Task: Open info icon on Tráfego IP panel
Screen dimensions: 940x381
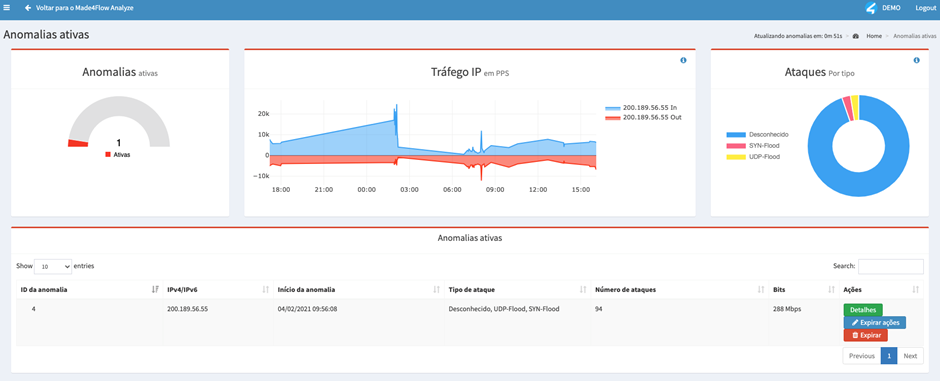Action: [683, 61]
